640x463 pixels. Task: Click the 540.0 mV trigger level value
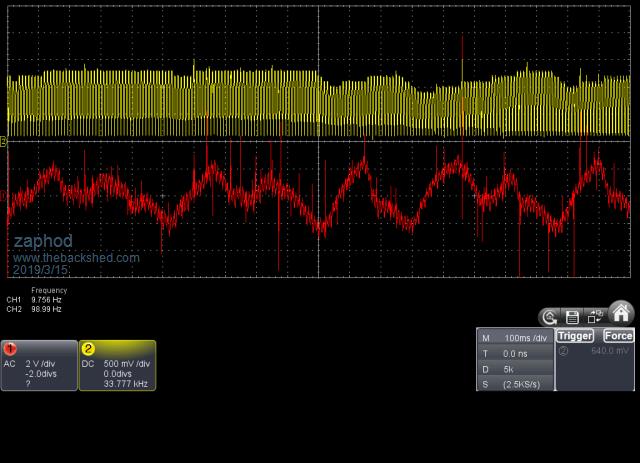608,351
